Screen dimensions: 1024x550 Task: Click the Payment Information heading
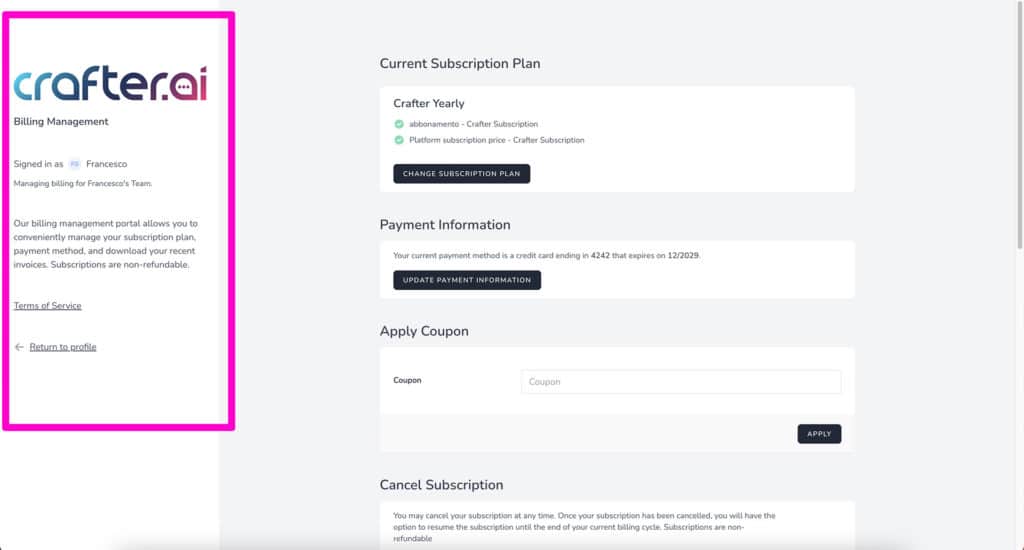pos(445,225)
